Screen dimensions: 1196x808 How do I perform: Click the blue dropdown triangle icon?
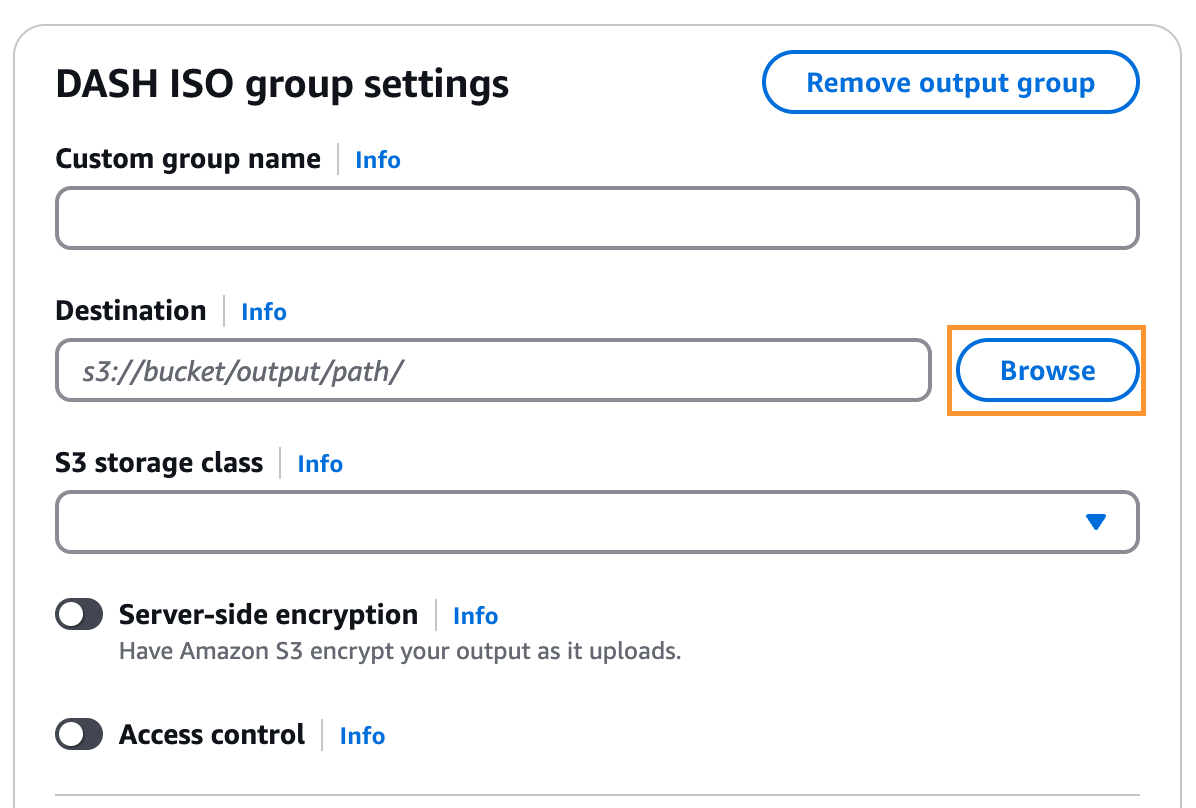point(1097,520)
